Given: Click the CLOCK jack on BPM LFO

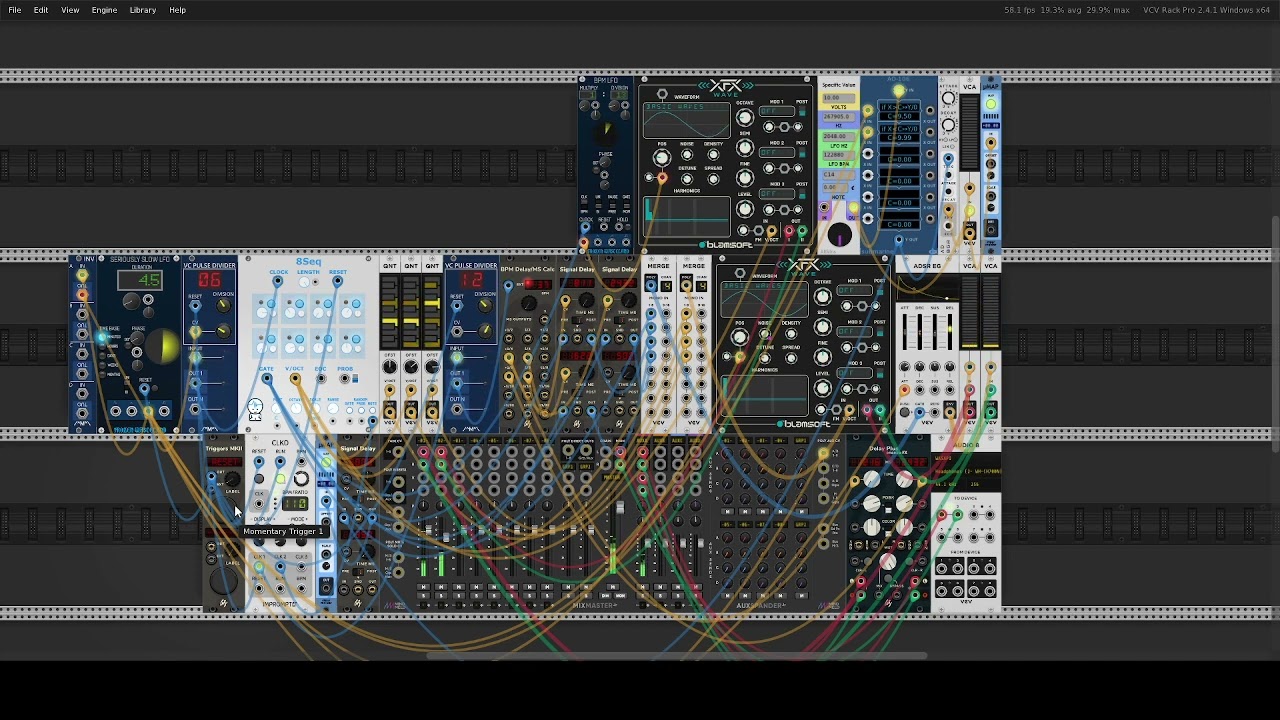Looking at the screenshot, I should (585, 227).
